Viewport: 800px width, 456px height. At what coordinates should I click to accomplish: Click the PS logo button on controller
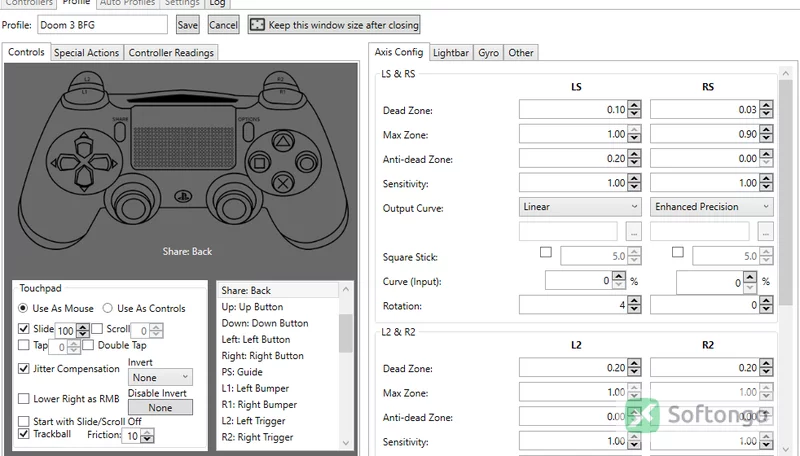pyautogui.click(x=183, y=196)
